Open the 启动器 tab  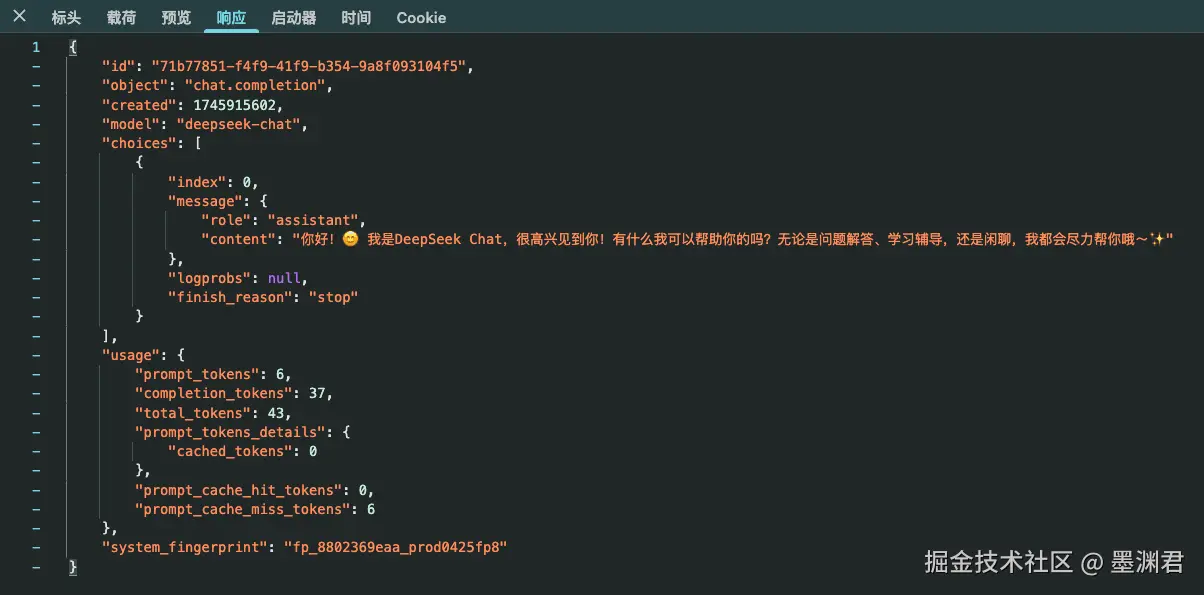click(x=294, y=17)
